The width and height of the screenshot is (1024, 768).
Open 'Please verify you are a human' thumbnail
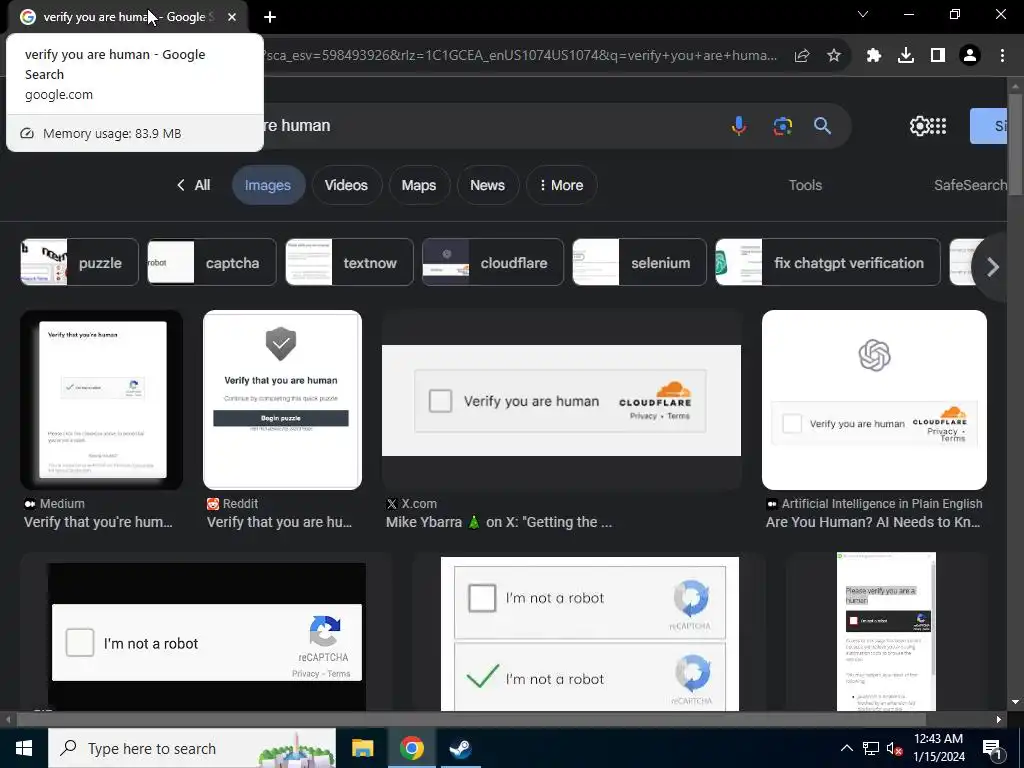click(x=886, y=632)
